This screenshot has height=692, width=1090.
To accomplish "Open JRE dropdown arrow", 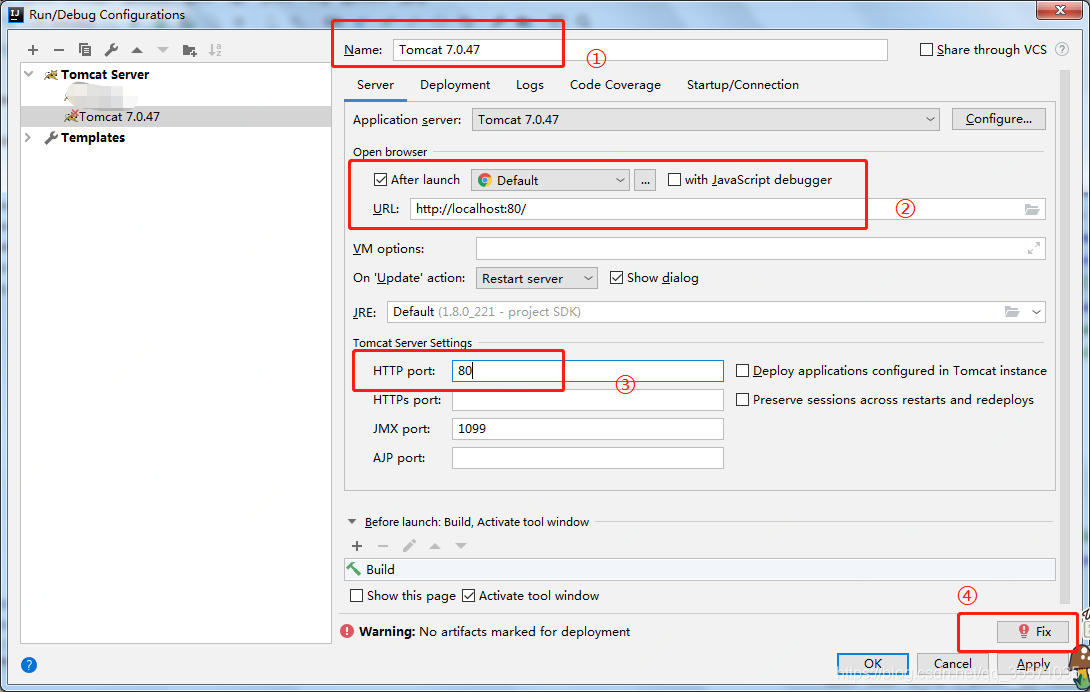I will tap(1036, 312).
